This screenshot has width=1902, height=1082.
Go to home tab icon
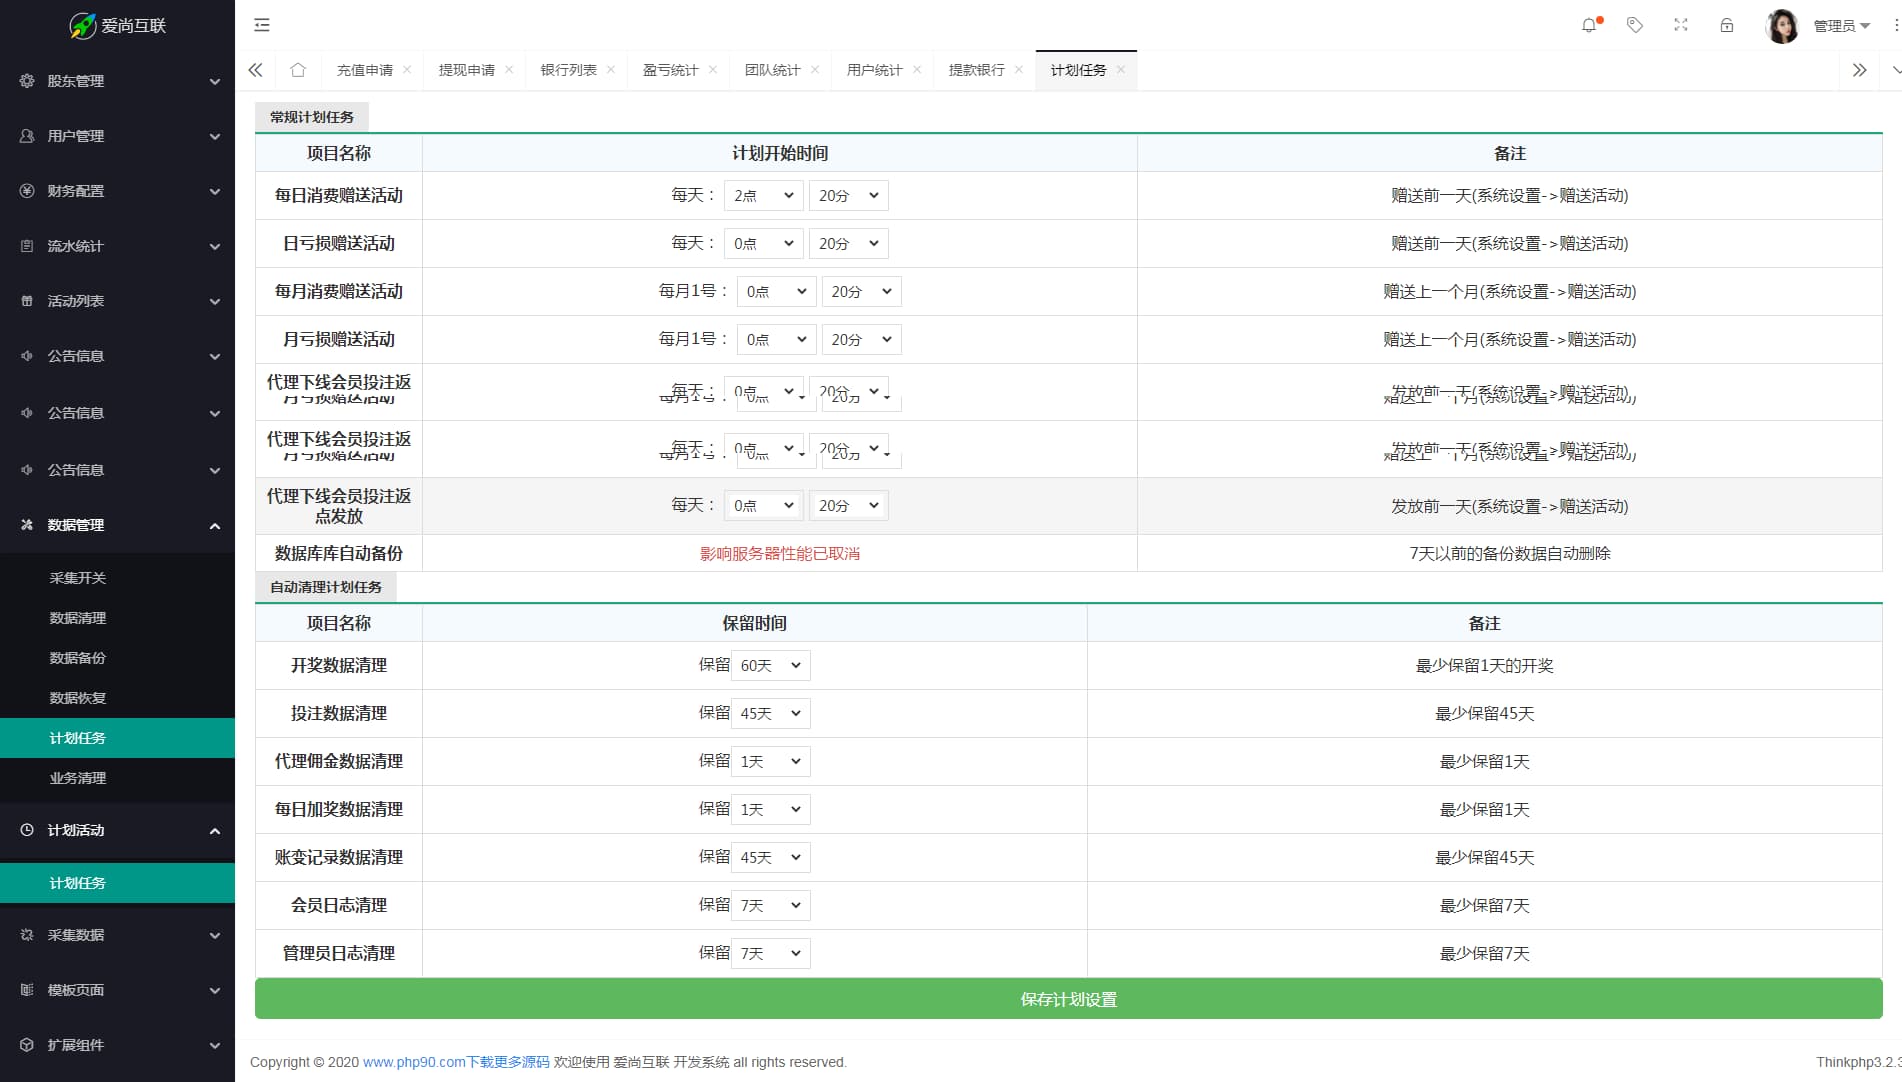tap(298, 70)
